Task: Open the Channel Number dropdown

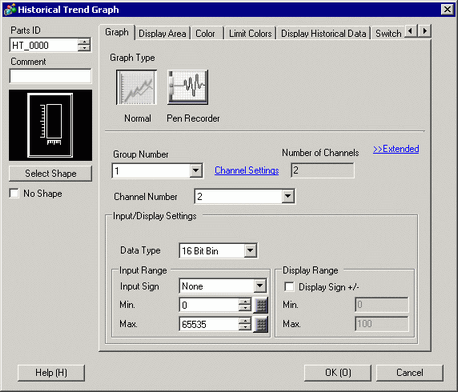Action: click(x=288, y=196)
